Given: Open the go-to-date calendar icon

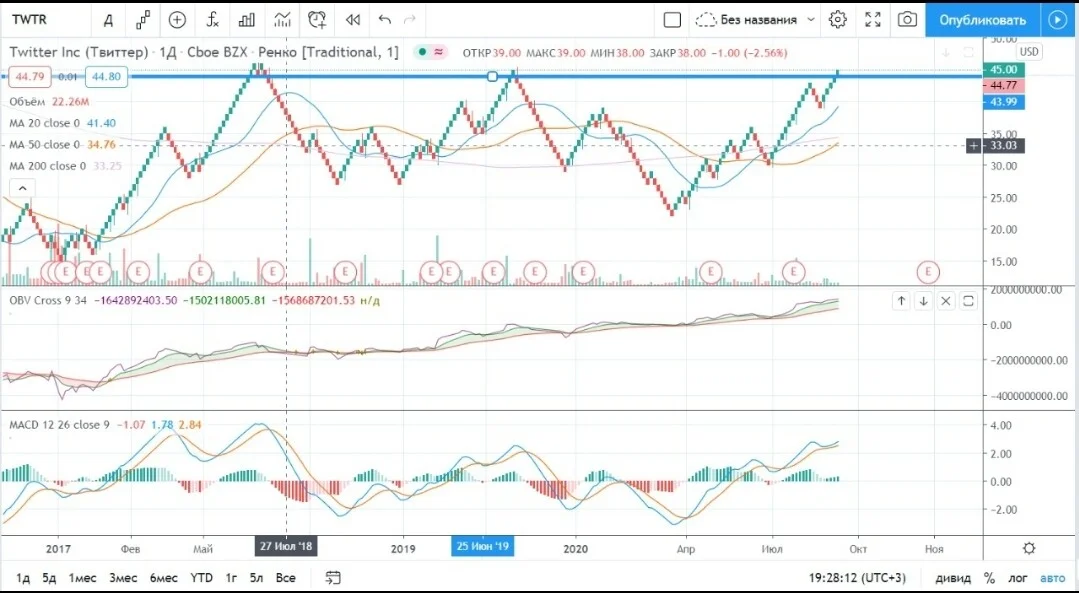Looking at the screenshot, I should [333, 577].
